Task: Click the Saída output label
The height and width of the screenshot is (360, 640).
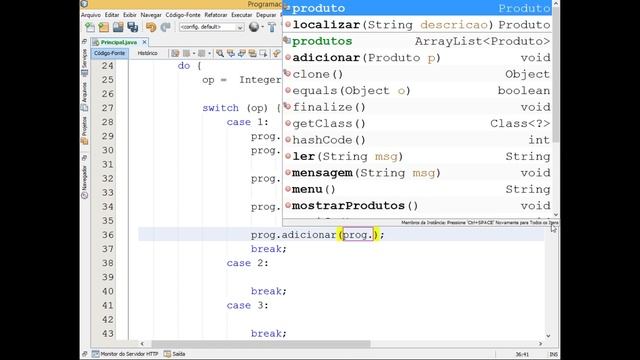Action: (179, 354)
